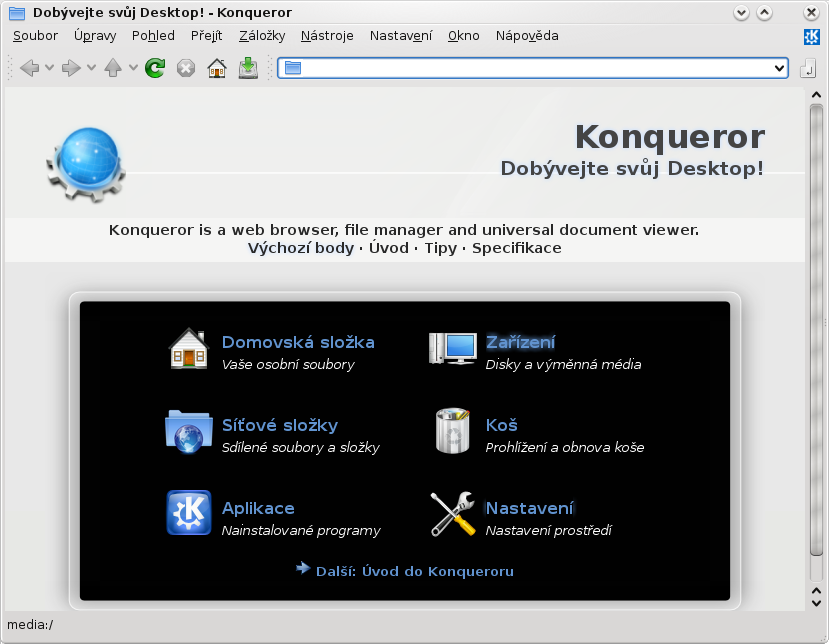Open the Tipy link
This screenshot has height=644, width=829.
[441, 248]
